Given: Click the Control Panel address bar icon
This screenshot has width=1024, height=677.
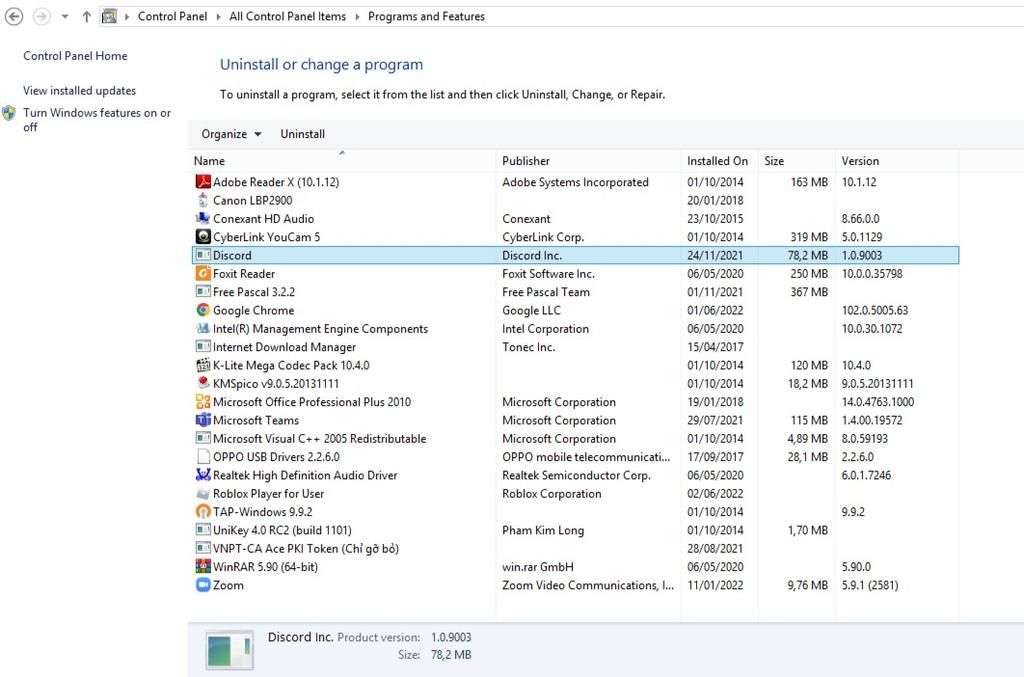Looking at the screenshot, I should pyautogui.click(x=109, y=16).
